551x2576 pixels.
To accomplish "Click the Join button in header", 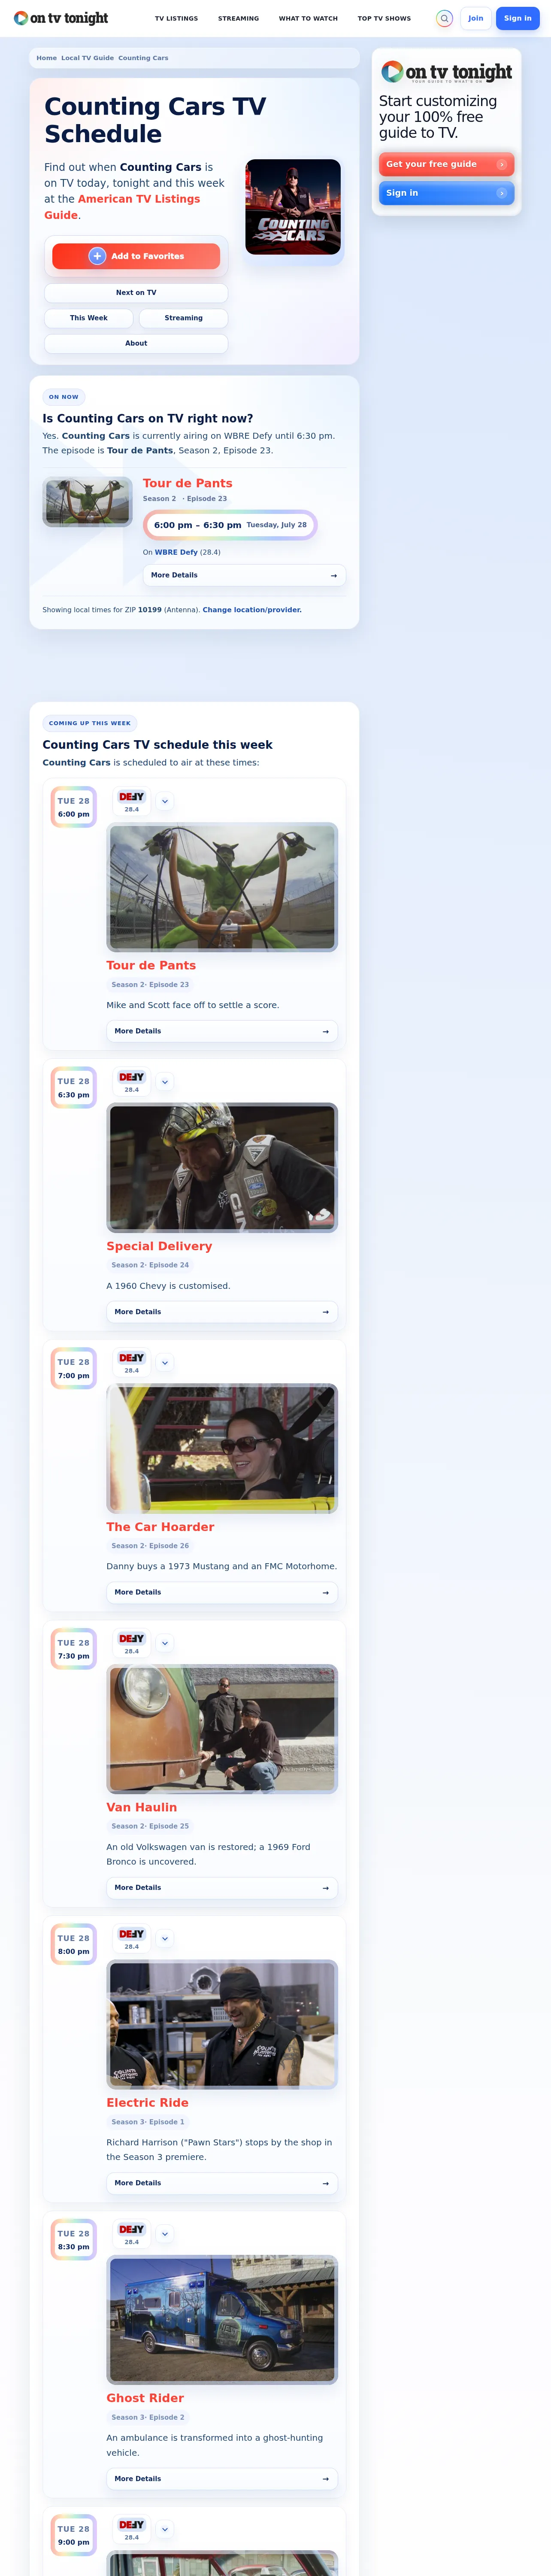I will (476, 18).
